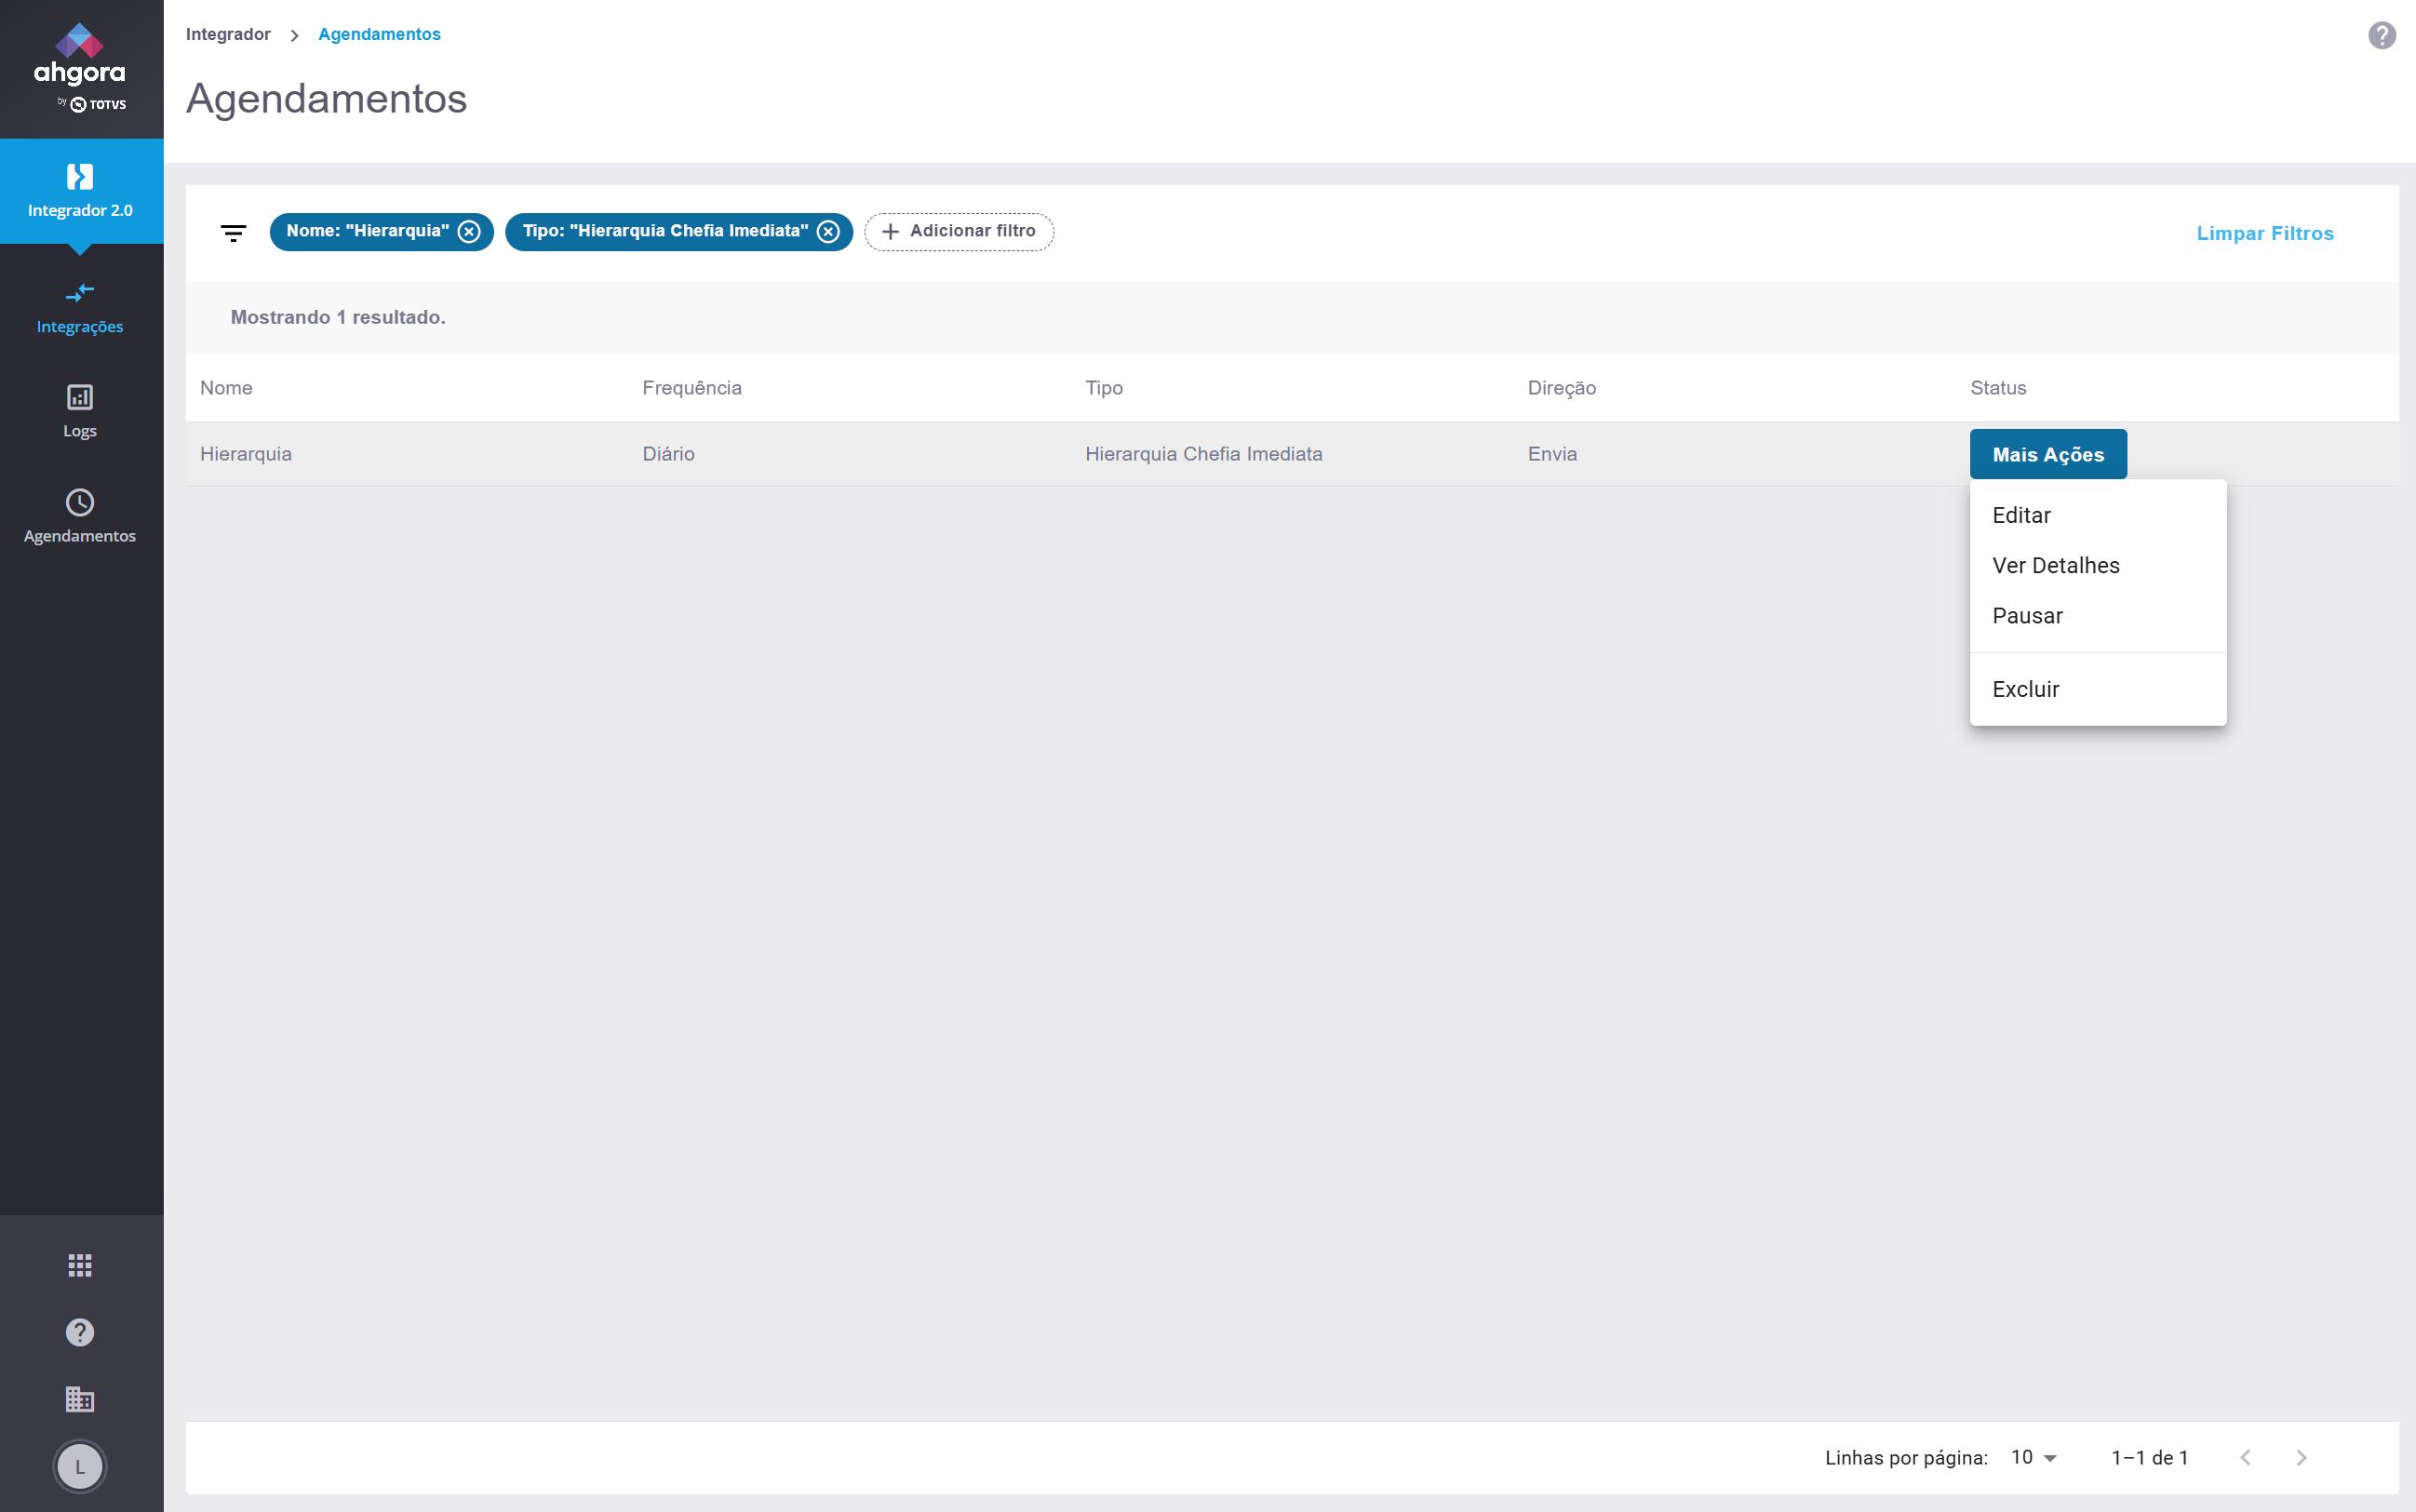Open the Integrações sidebar section
The image size is (2416, 1512).
click(80, 307)
